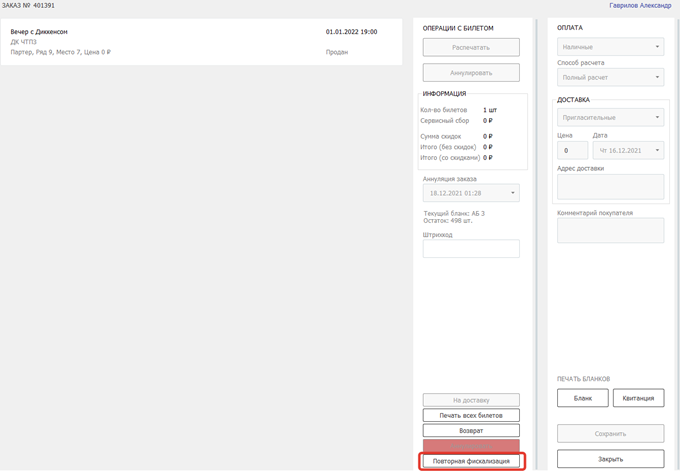
Task: Open the delivery Дата picker
Action: pos(628,150)
